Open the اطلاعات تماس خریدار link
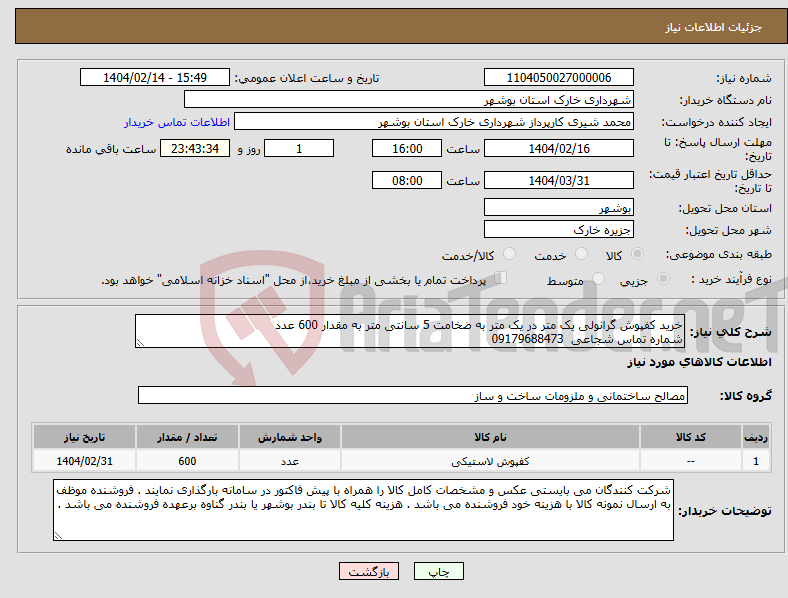 (177, 122)
